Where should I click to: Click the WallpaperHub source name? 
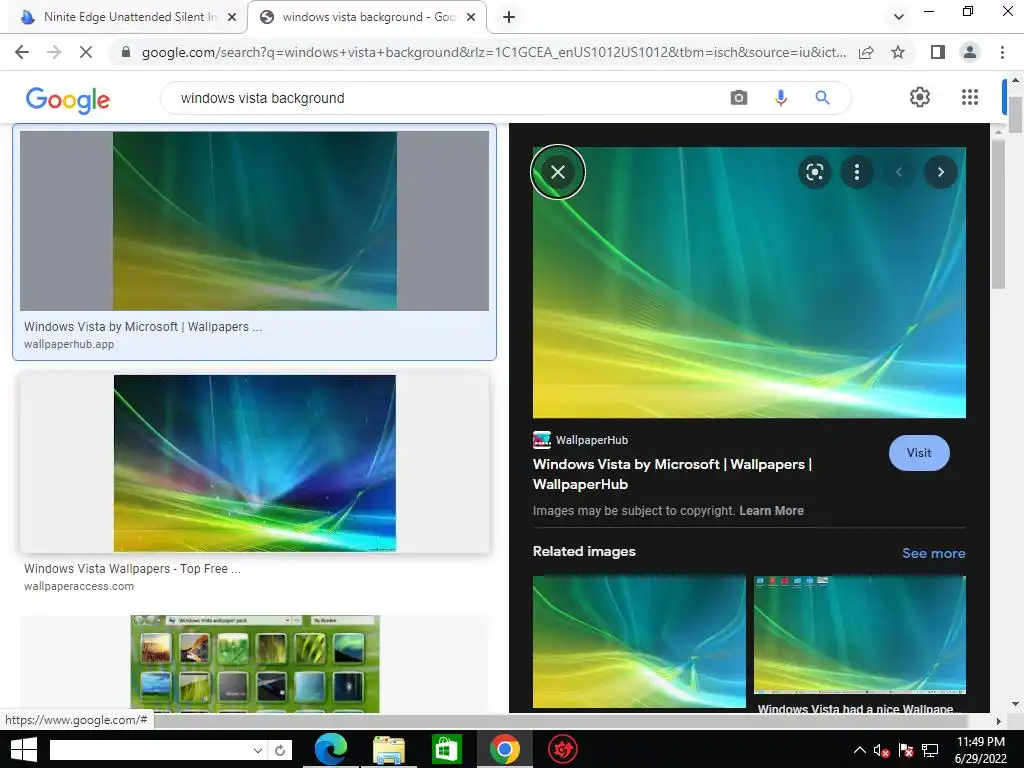(592, 440)
